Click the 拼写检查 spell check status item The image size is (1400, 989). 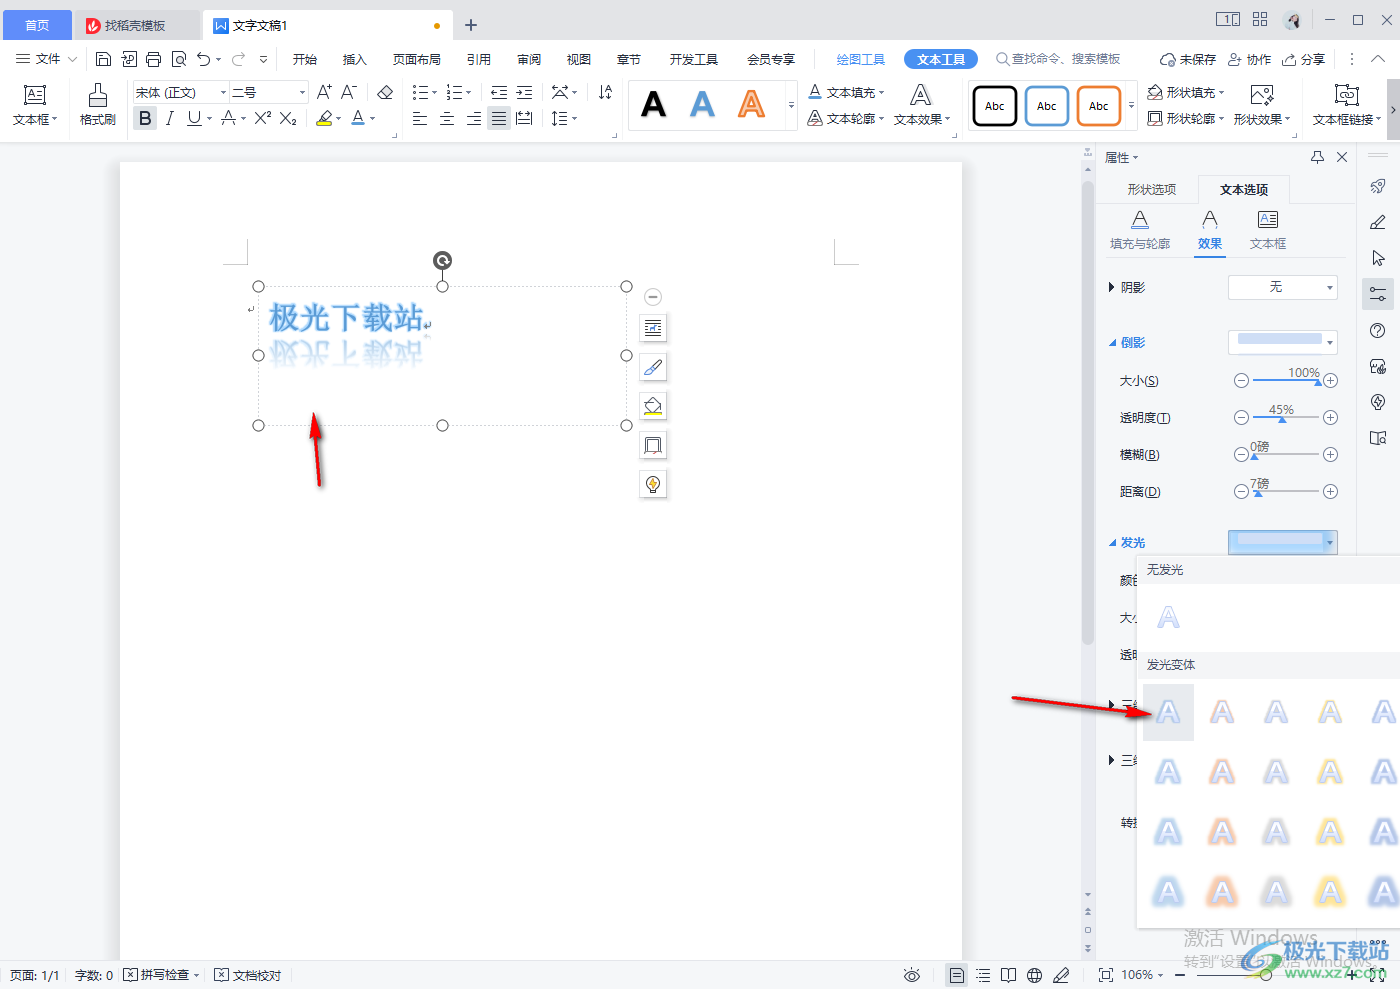pyautogui.click(x=161, y=975)
